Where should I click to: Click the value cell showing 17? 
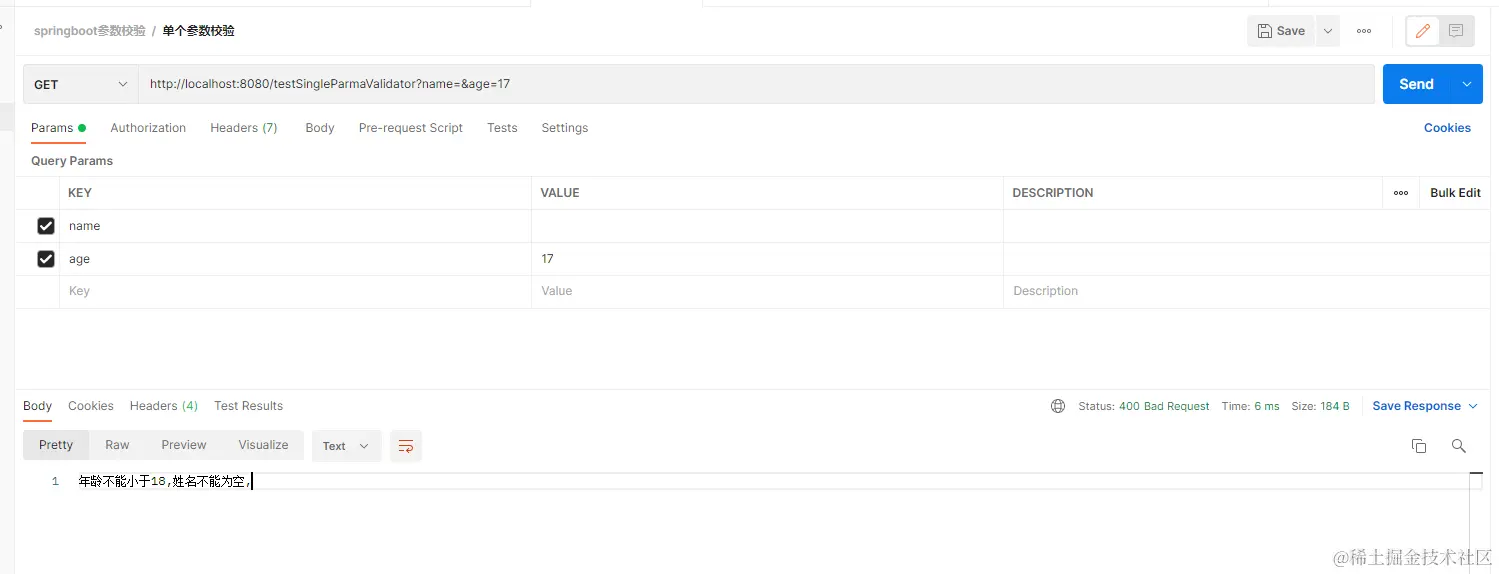point(767,259)
